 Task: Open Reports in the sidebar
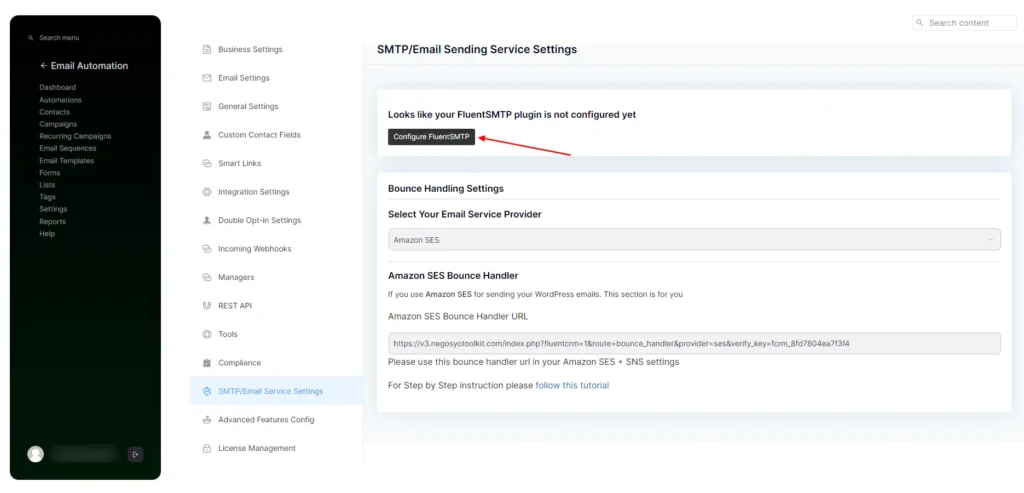coord(52,221)
